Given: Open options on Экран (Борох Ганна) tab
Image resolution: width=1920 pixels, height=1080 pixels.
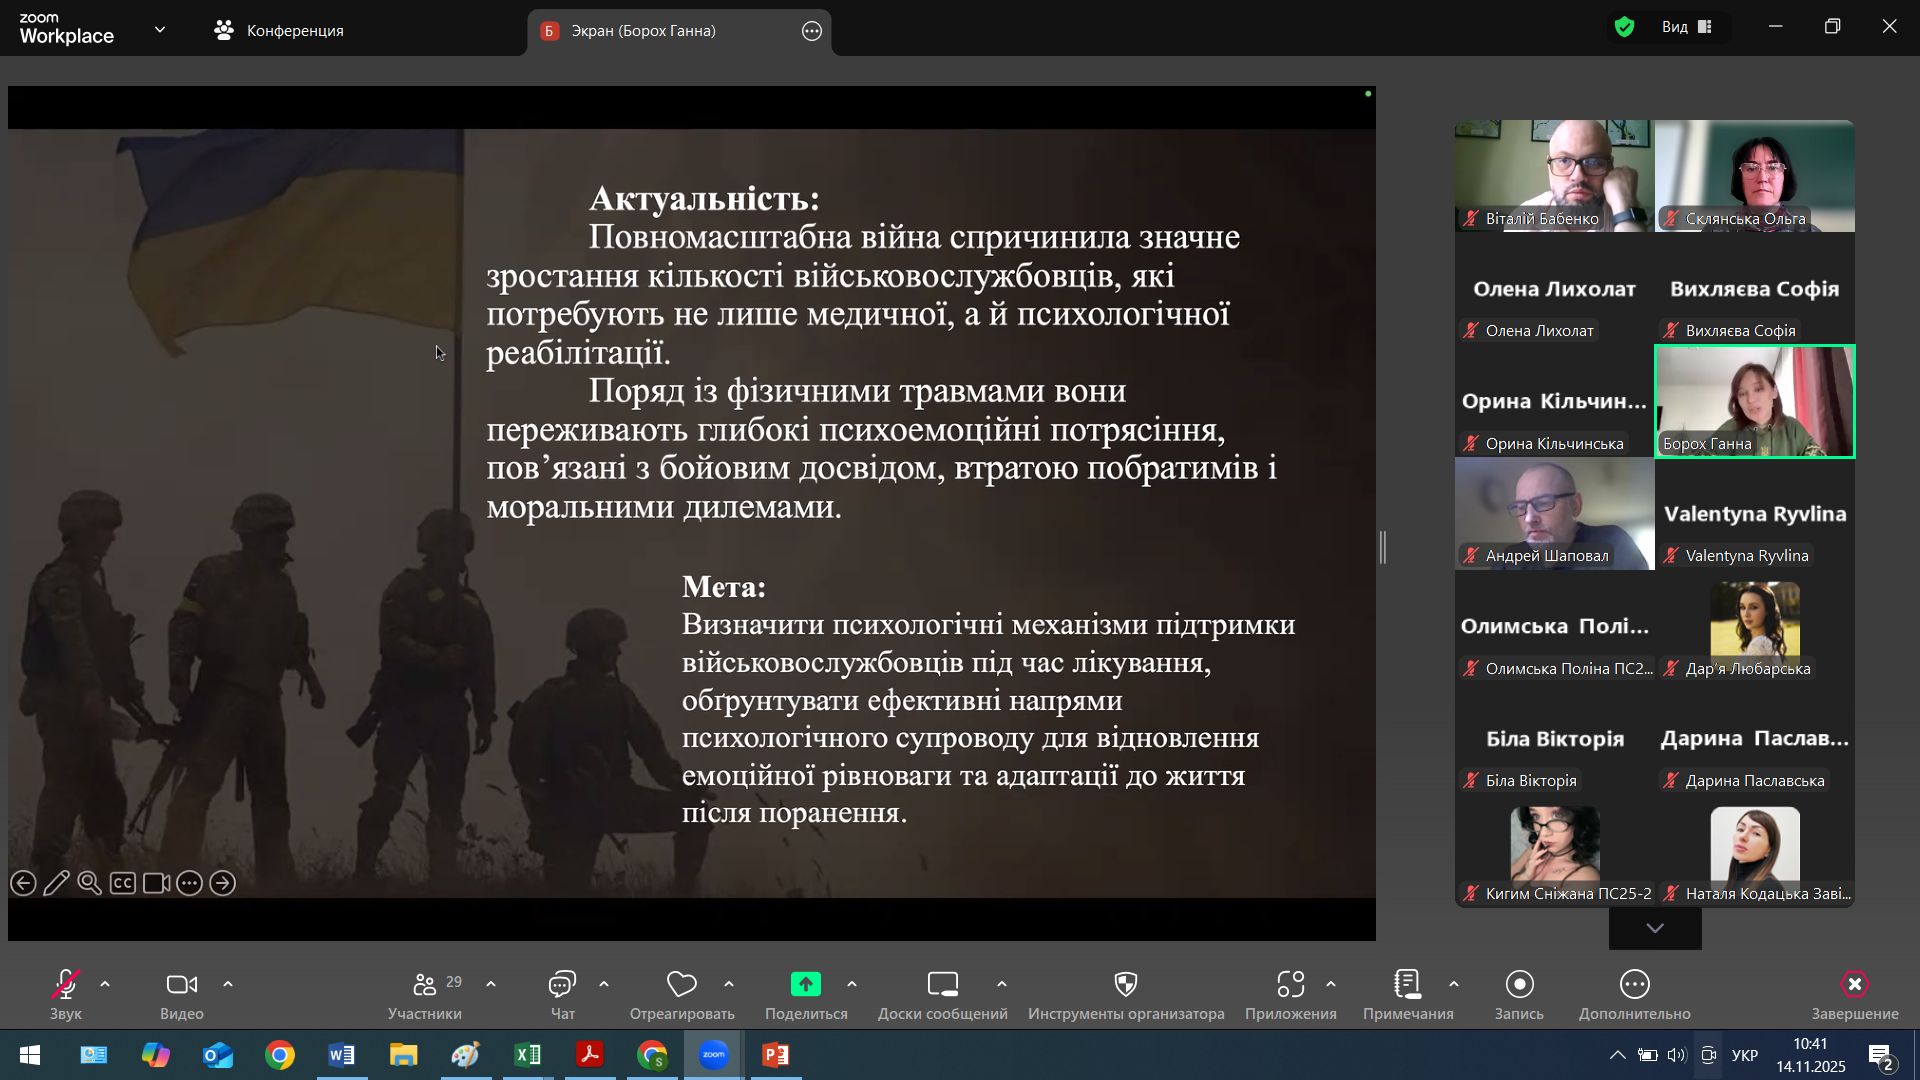Looking at the screenshot, I should click(x=812, y=31).
